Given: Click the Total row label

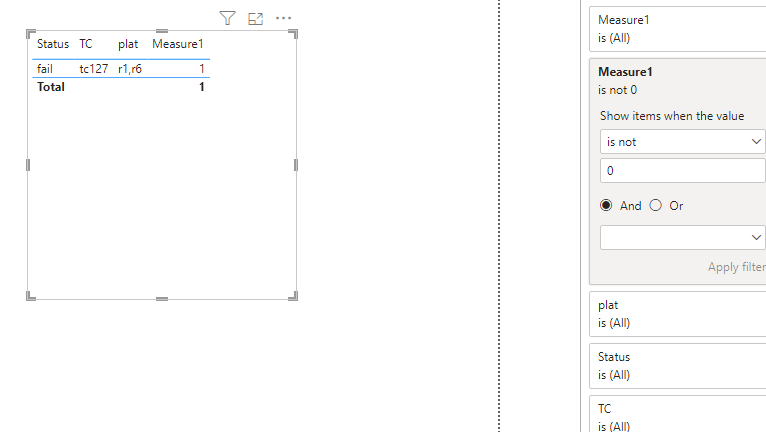Looking at the screenshot, I should (51, 87).
